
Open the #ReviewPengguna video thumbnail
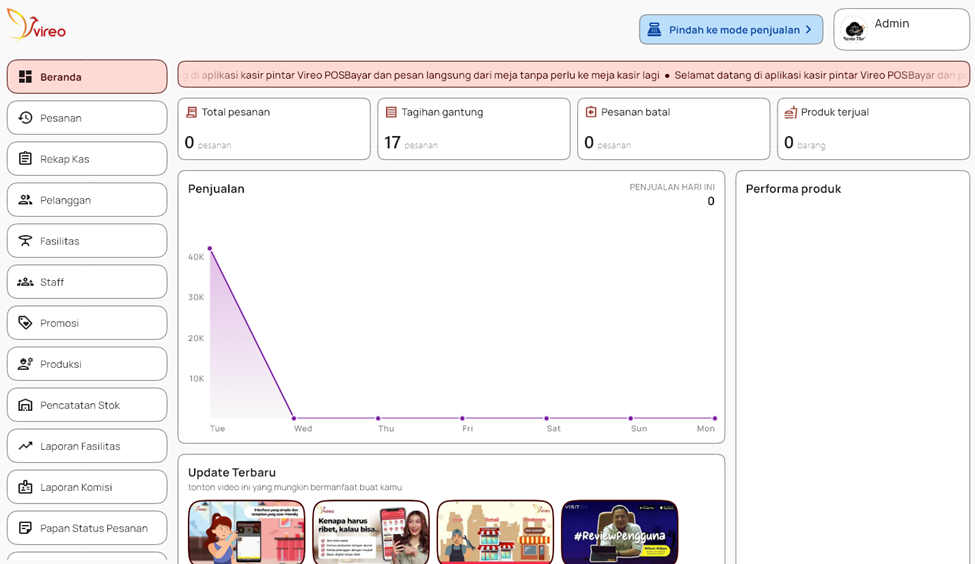(x=619, y=532)
